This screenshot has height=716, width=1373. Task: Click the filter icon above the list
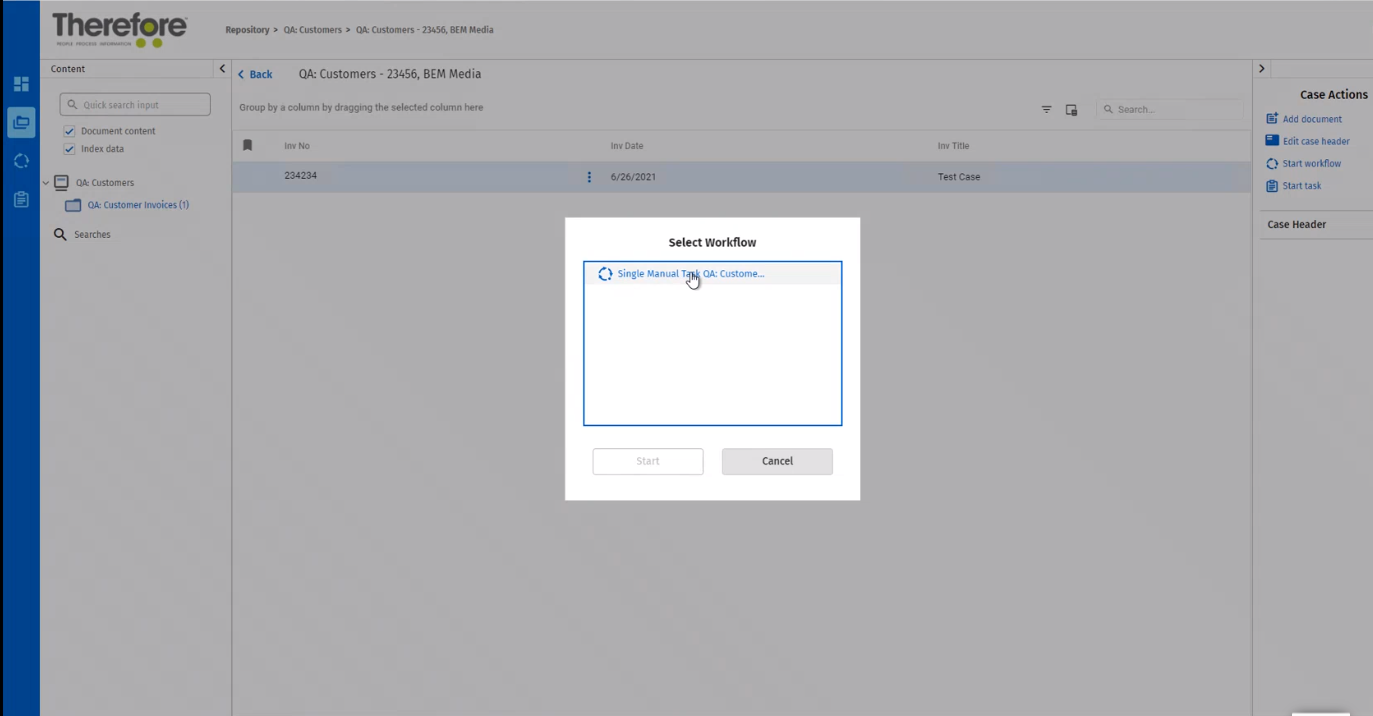pyautogui.click(x=1046, y=110)
